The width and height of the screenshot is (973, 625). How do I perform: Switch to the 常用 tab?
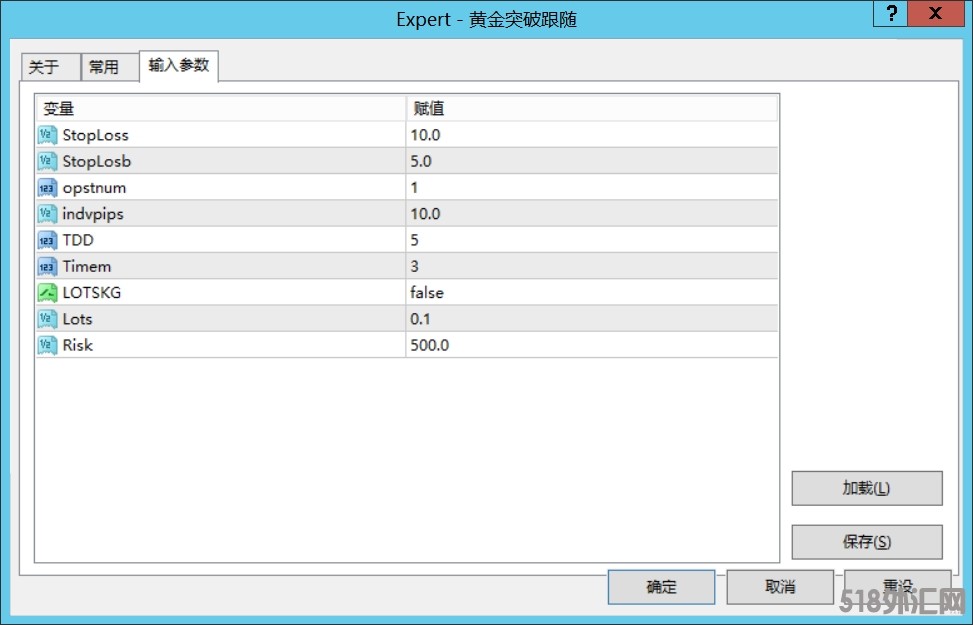click(x=110, y=67)
